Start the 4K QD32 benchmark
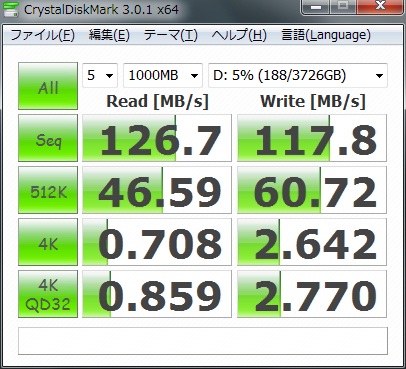The image size is (406, 369). (48, 294)
